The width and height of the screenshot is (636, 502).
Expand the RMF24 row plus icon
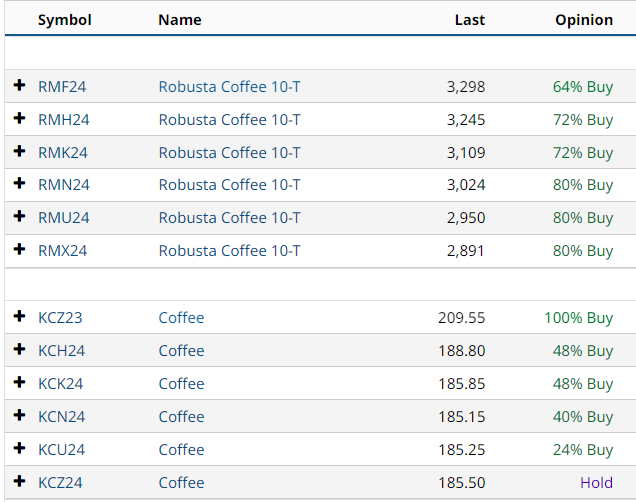(19, 86)
